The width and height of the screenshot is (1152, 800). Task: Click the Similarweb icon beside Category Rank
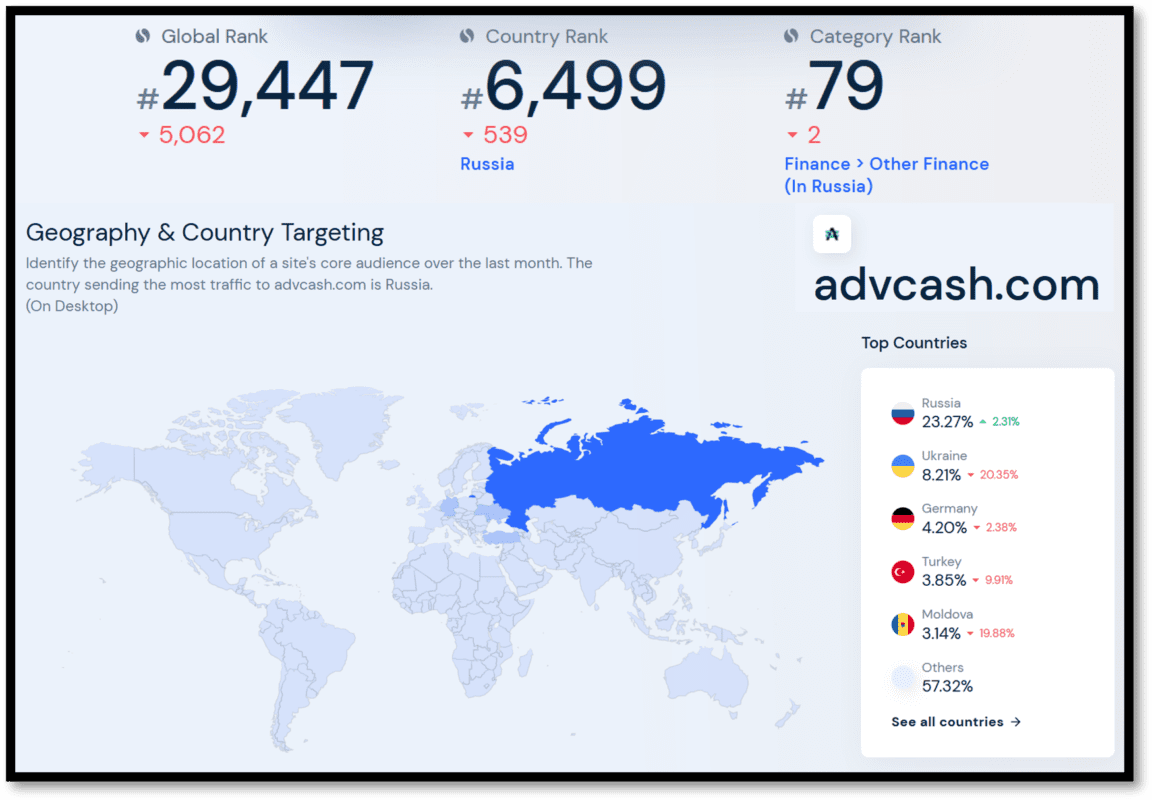tap(791, 36)
